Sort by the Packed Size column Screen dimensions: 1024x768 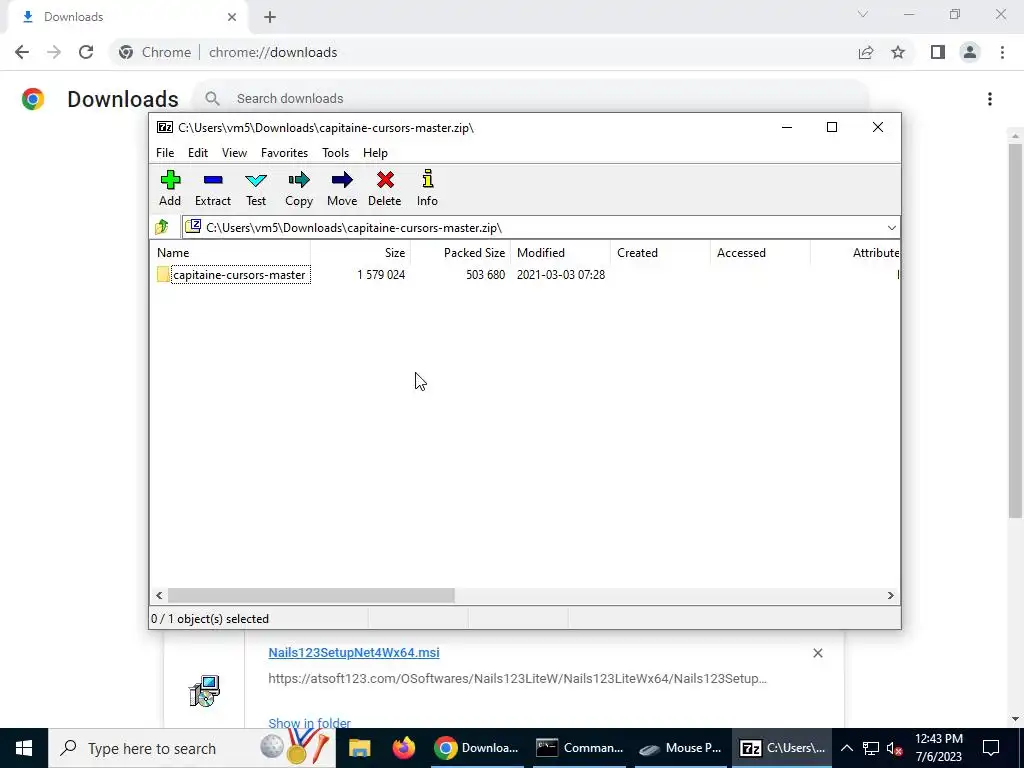(x=460, y=253)
